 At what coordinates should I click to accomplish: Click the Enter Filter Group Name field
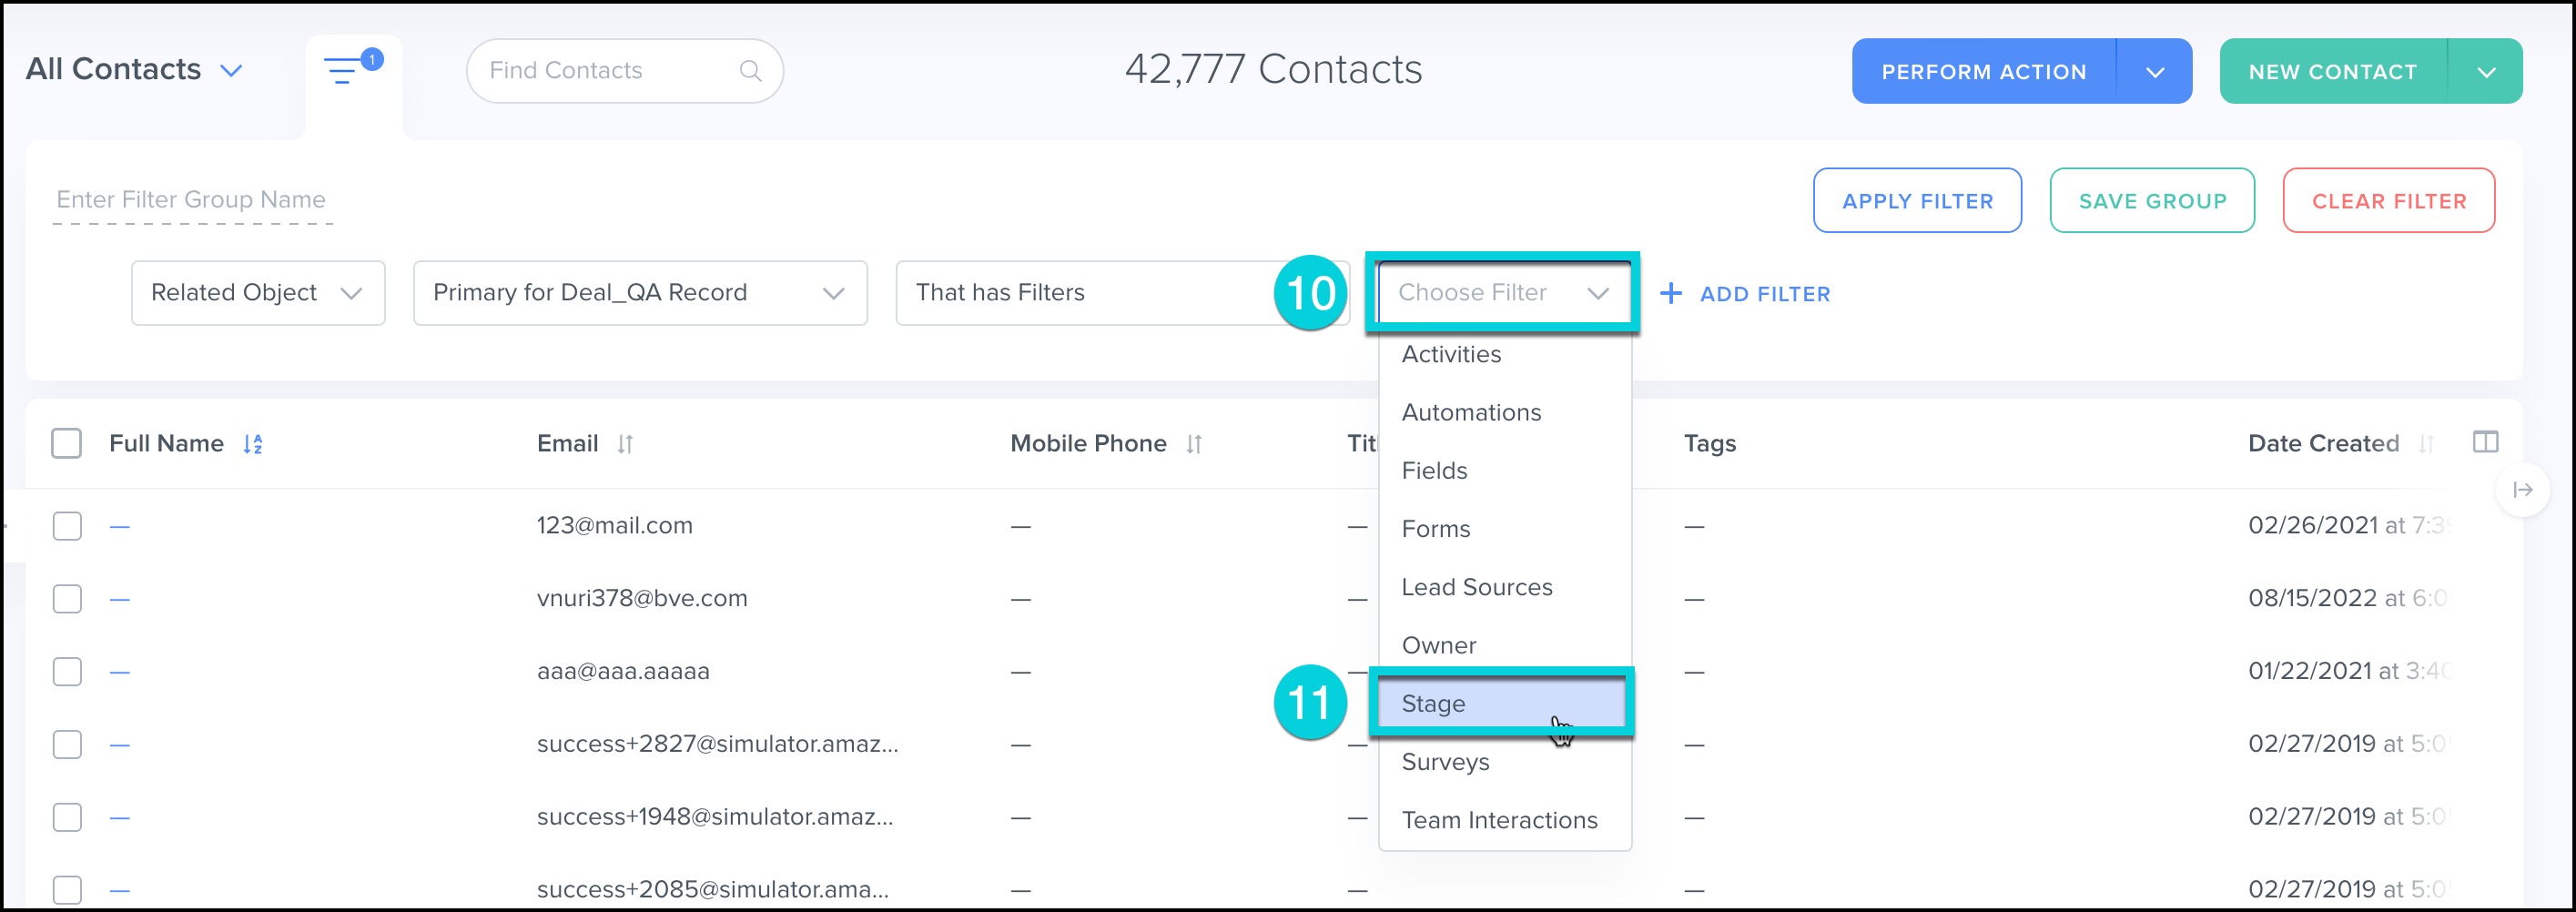pyautogui.click(x=192, y=200)
